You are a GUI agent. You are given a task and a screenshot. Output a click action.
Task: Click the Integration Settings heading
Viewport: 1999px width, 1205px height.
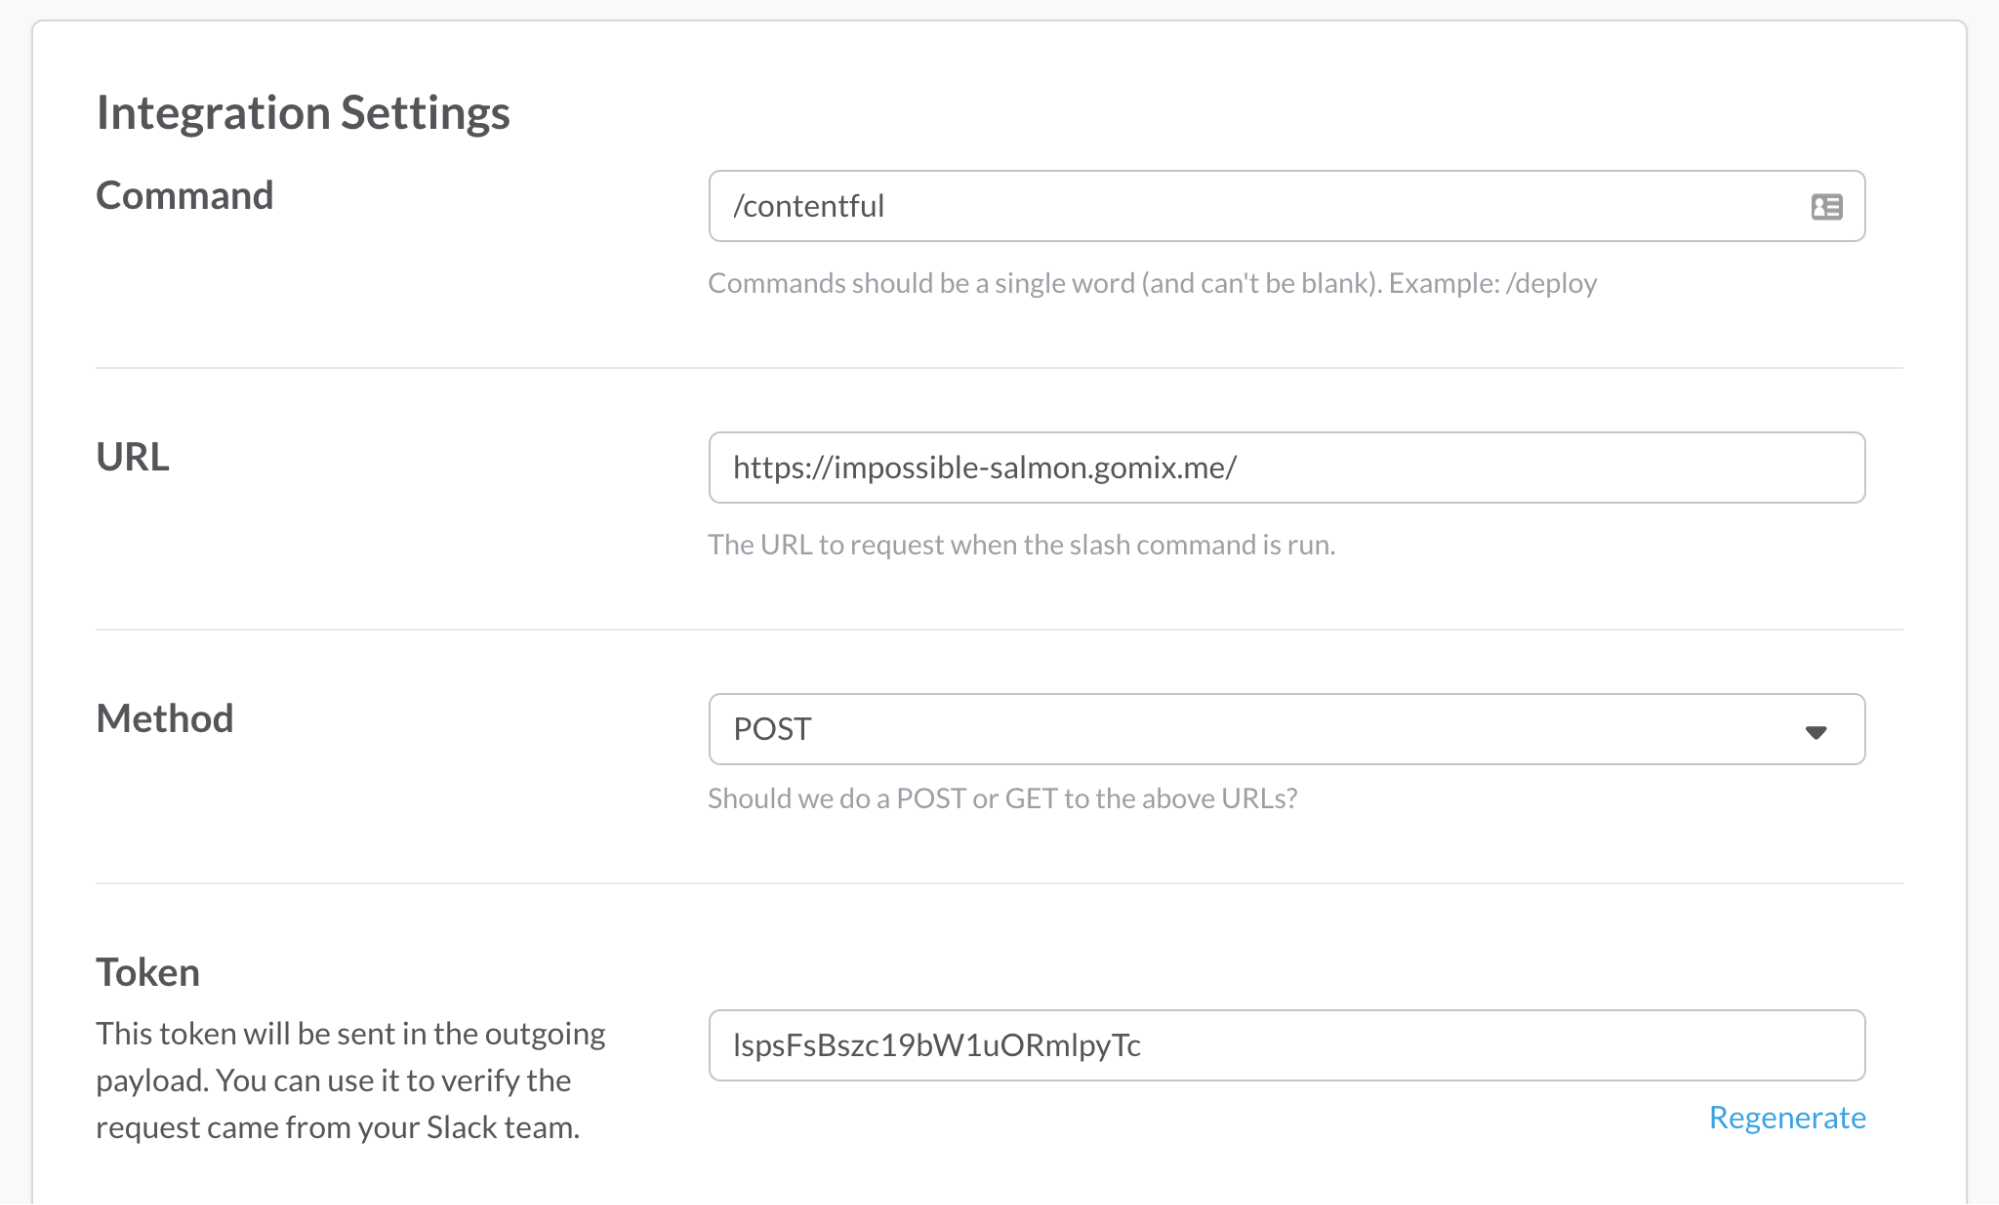[x=303, y=112]
